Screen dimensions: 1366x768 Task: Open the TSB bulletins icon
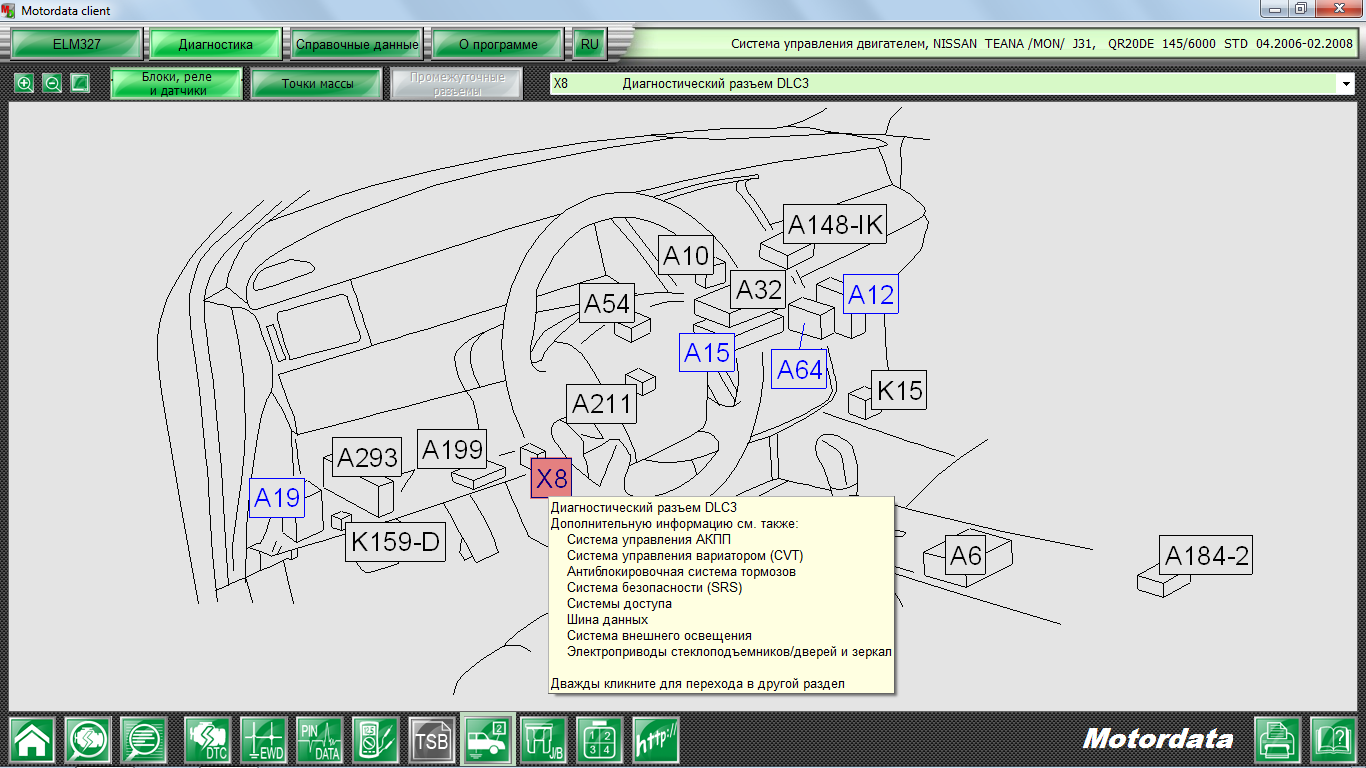coord(432,741)
